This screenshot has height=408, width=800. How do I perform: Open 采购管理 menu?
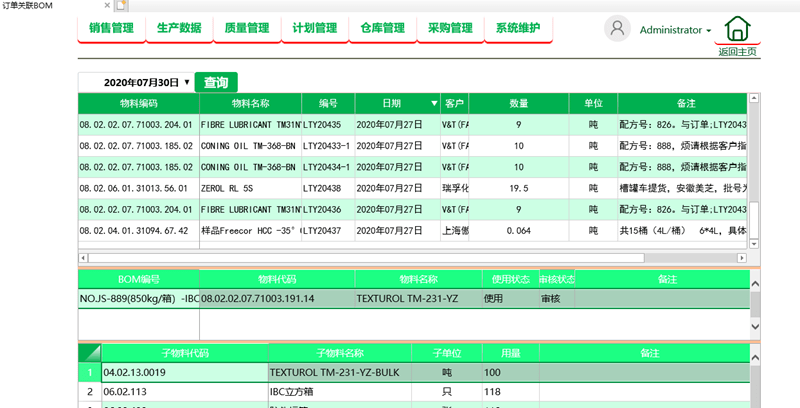pyautogui.click(x=451, y=28)
